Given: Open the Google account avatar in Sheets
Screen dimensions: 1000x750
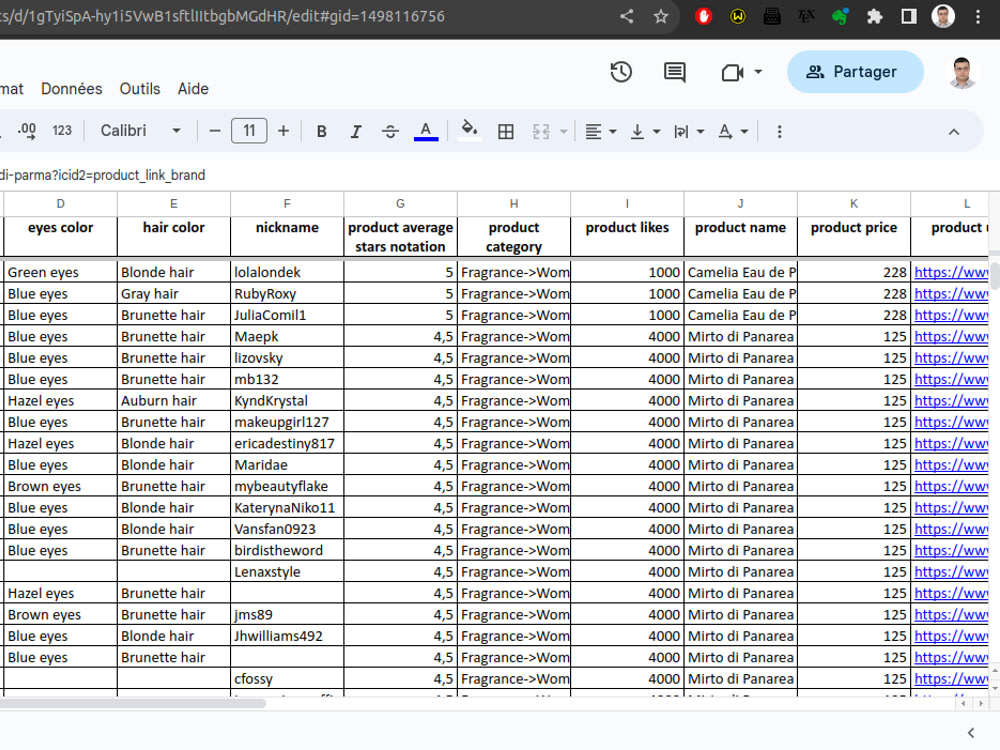Looking at the screenshot, I should coord(961,72).
